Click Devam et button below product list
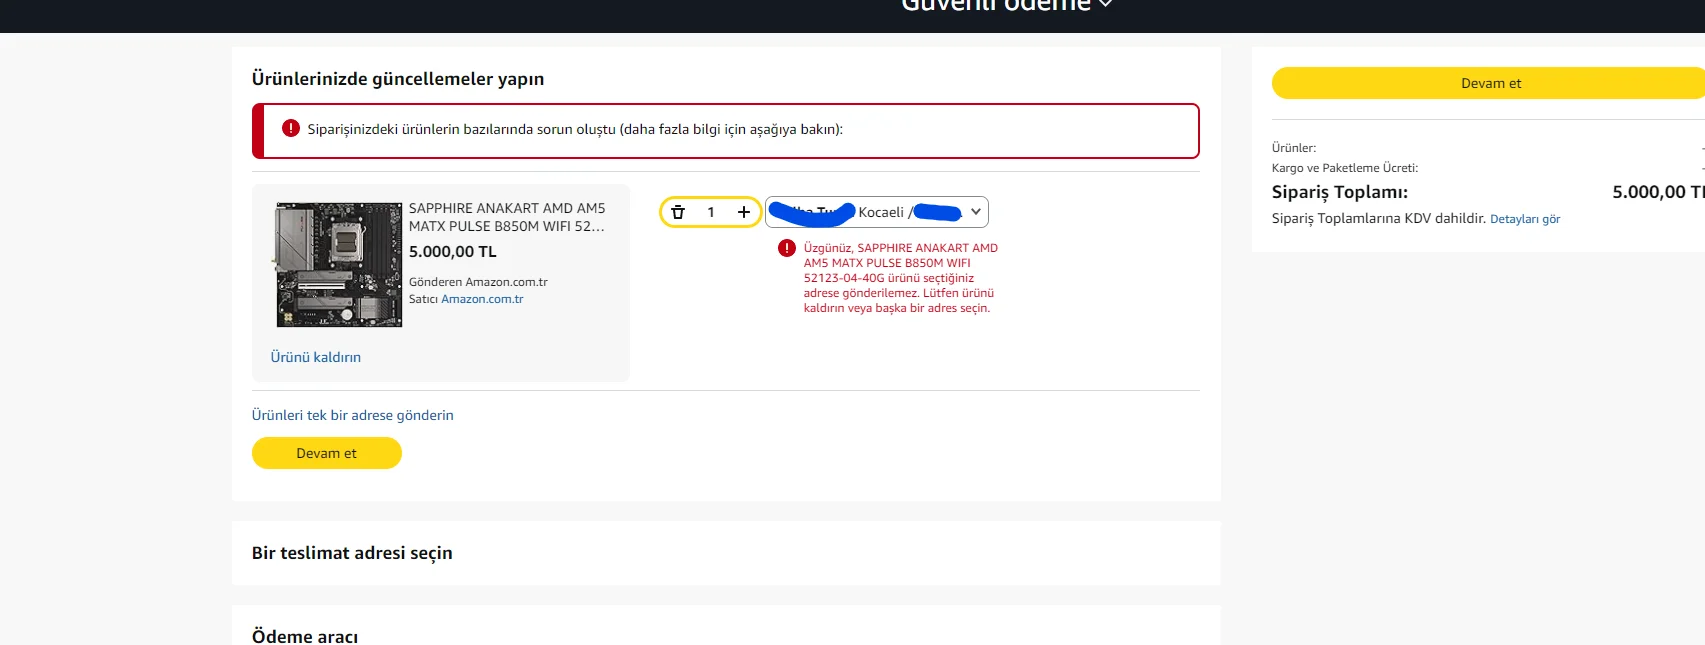The width and height of the screenshot is (1705, 645). [327, 453]
